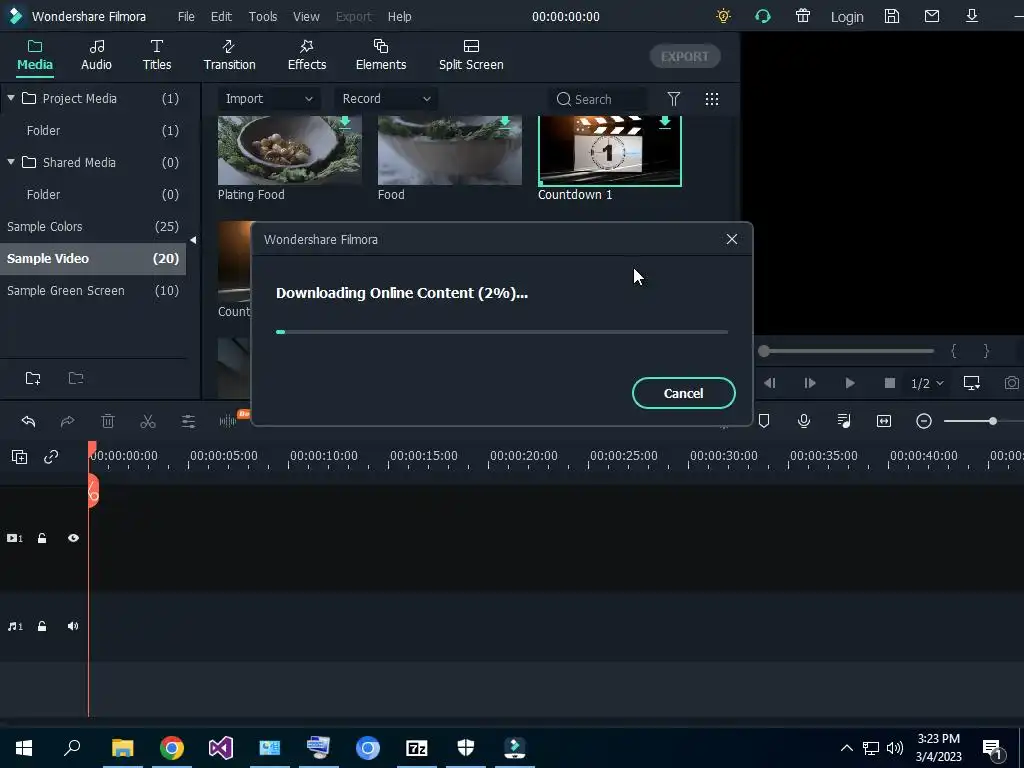
Task: Select Sample Colors category
Action: (93, 227)
